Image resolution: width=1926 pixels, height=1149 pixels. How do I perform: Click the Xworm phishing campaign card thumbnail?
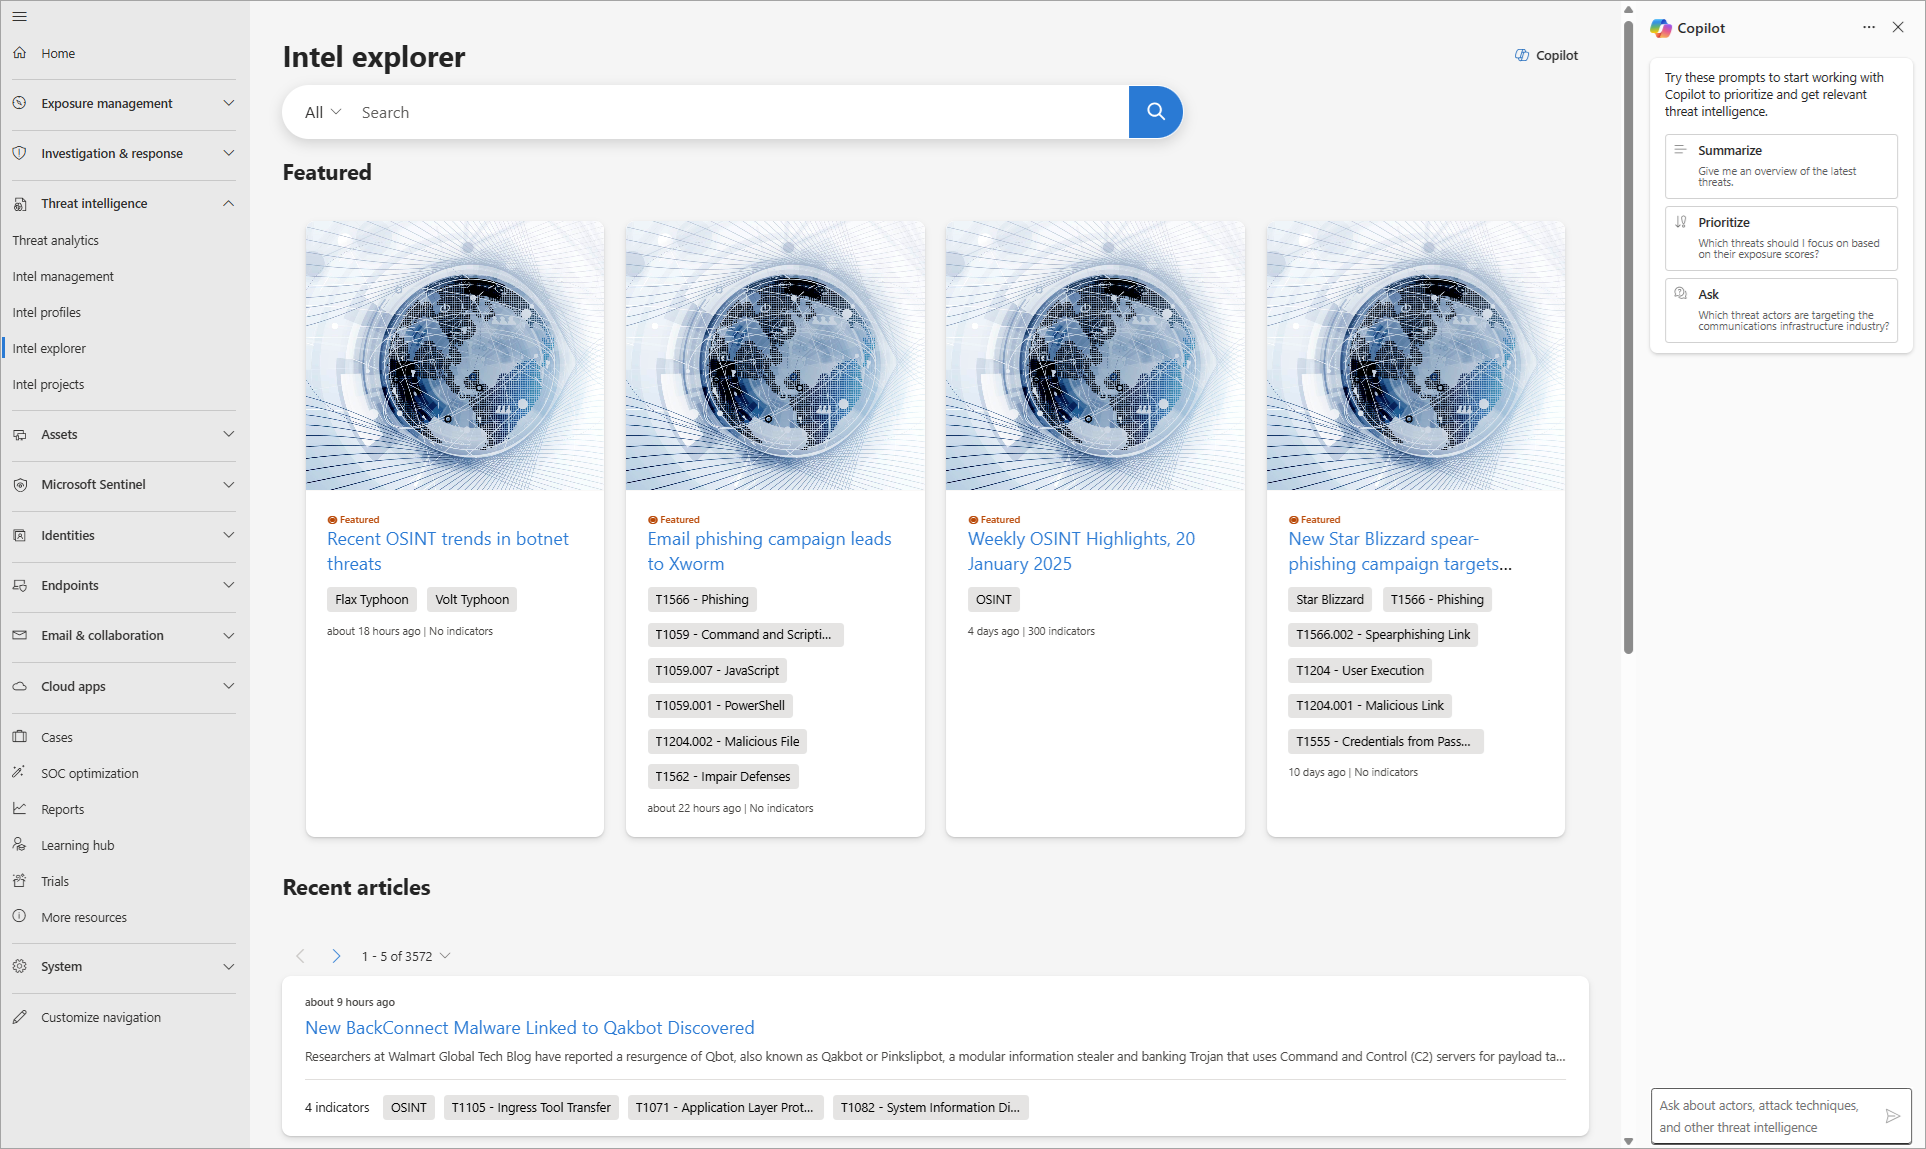[775, 356]
